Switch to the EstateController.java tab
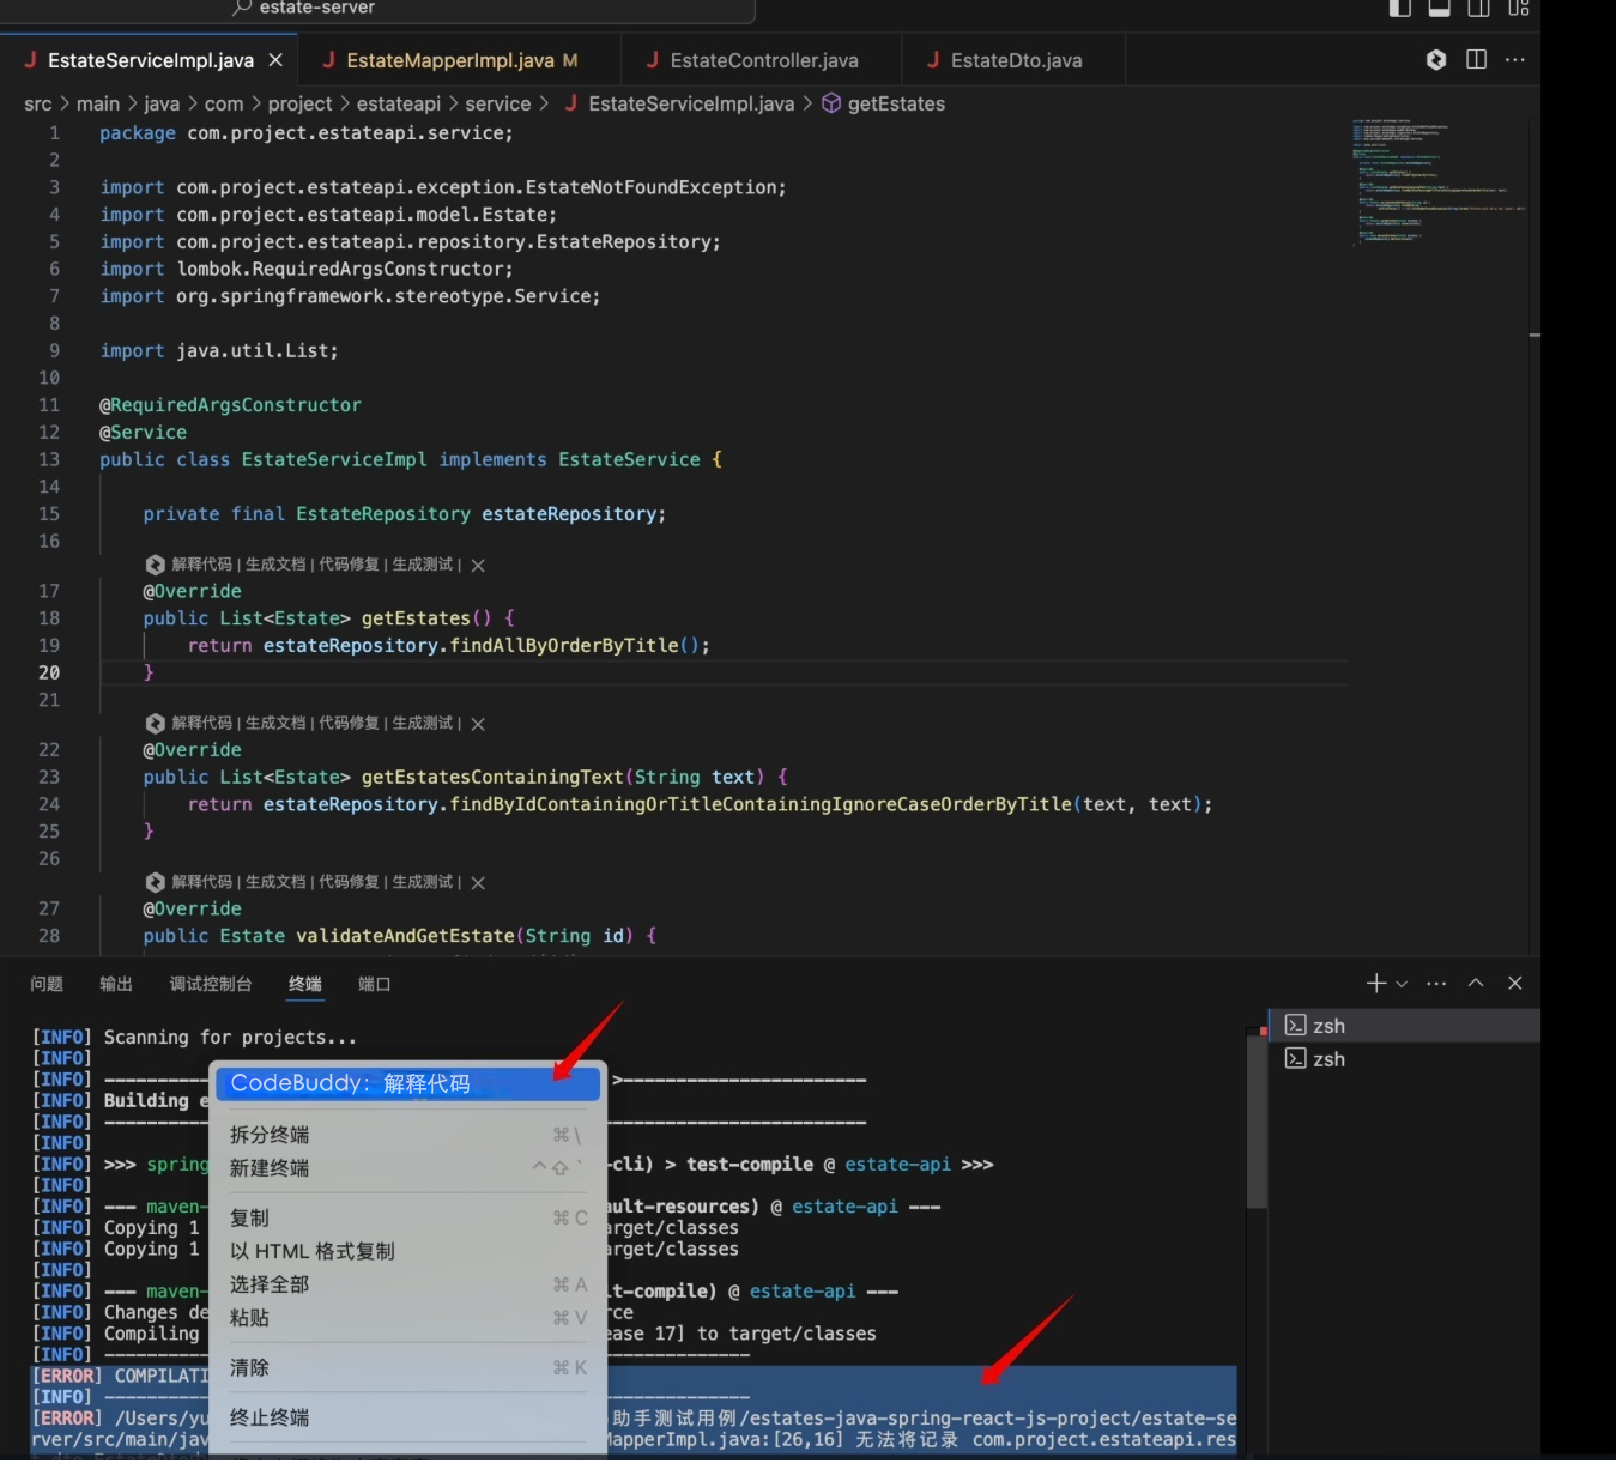Screen dimensions: 1616x1460 coord(763,60)
